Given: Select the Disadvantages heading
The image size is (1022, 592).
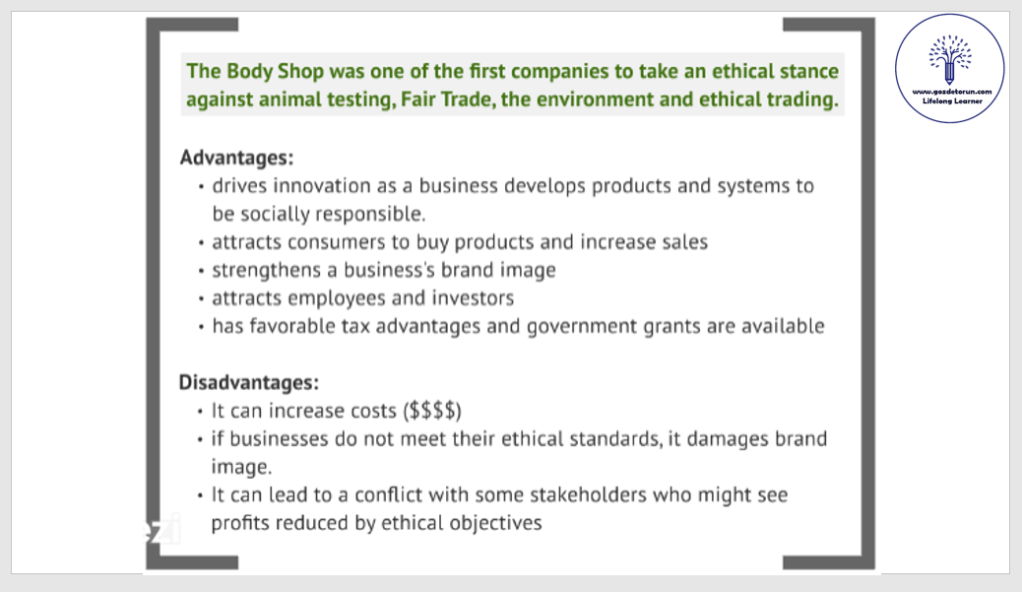Looking at the screenshot, I should 249,382.
